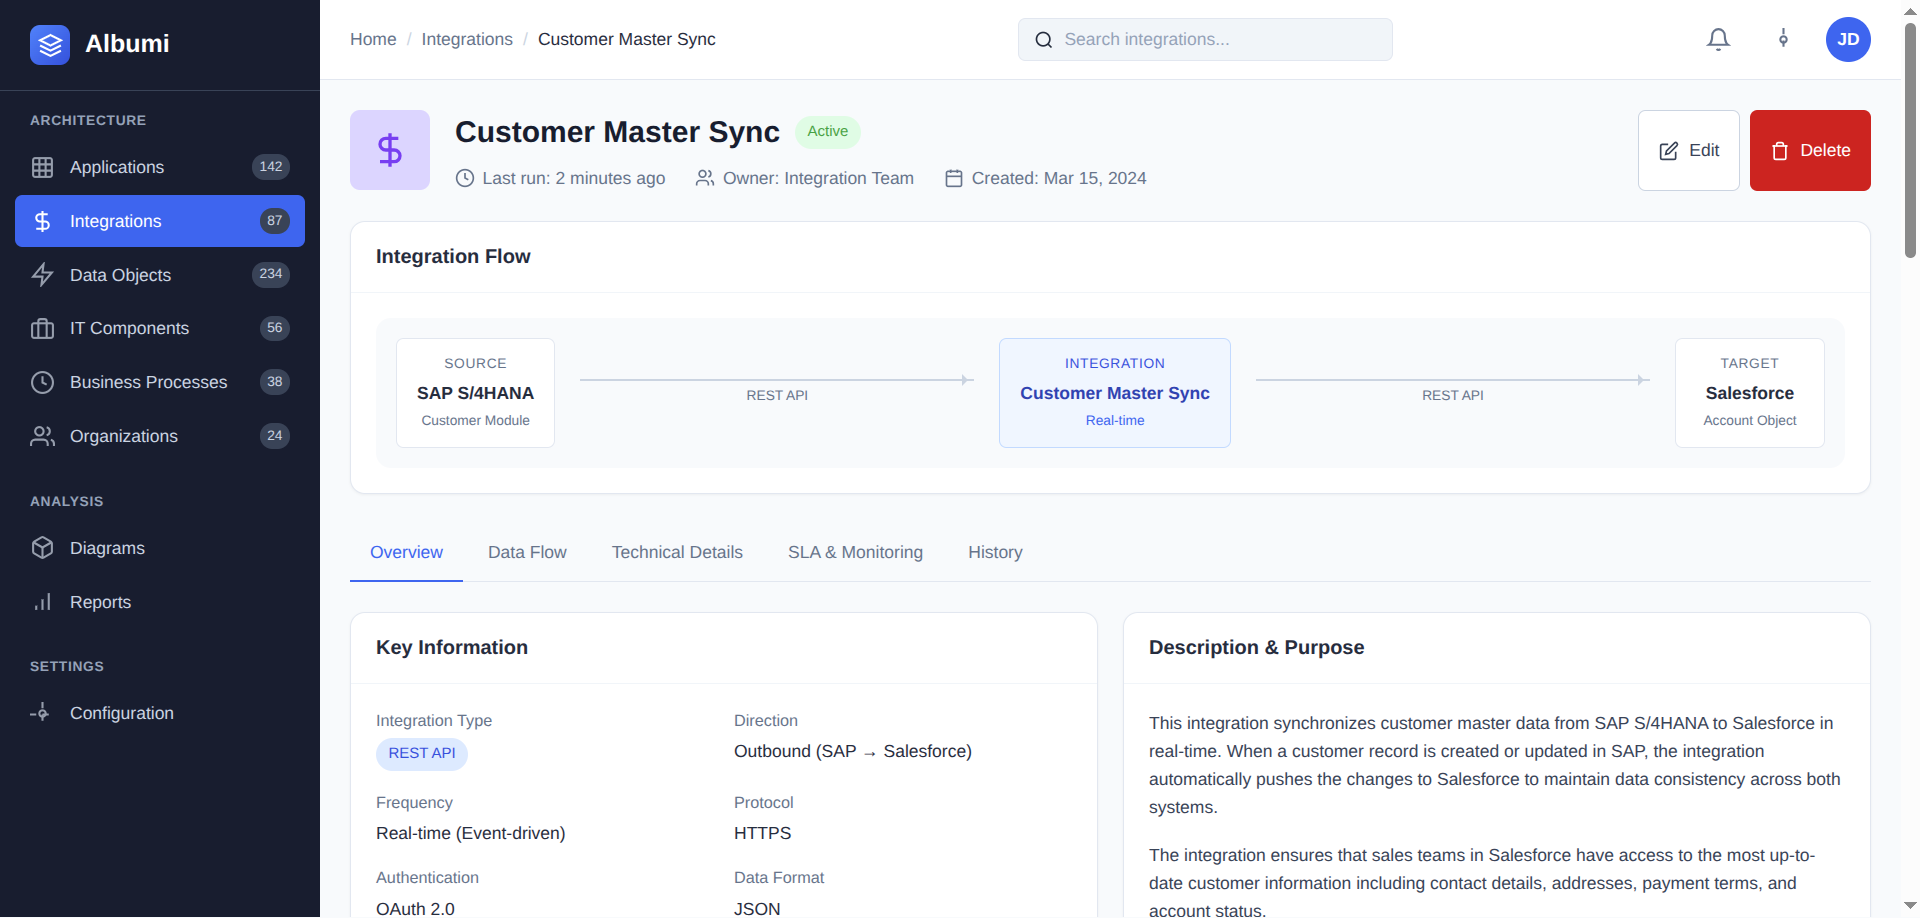Click the Albumi logo icon
This screenshot has width=1920, height=918.
[x=50, y=44]
